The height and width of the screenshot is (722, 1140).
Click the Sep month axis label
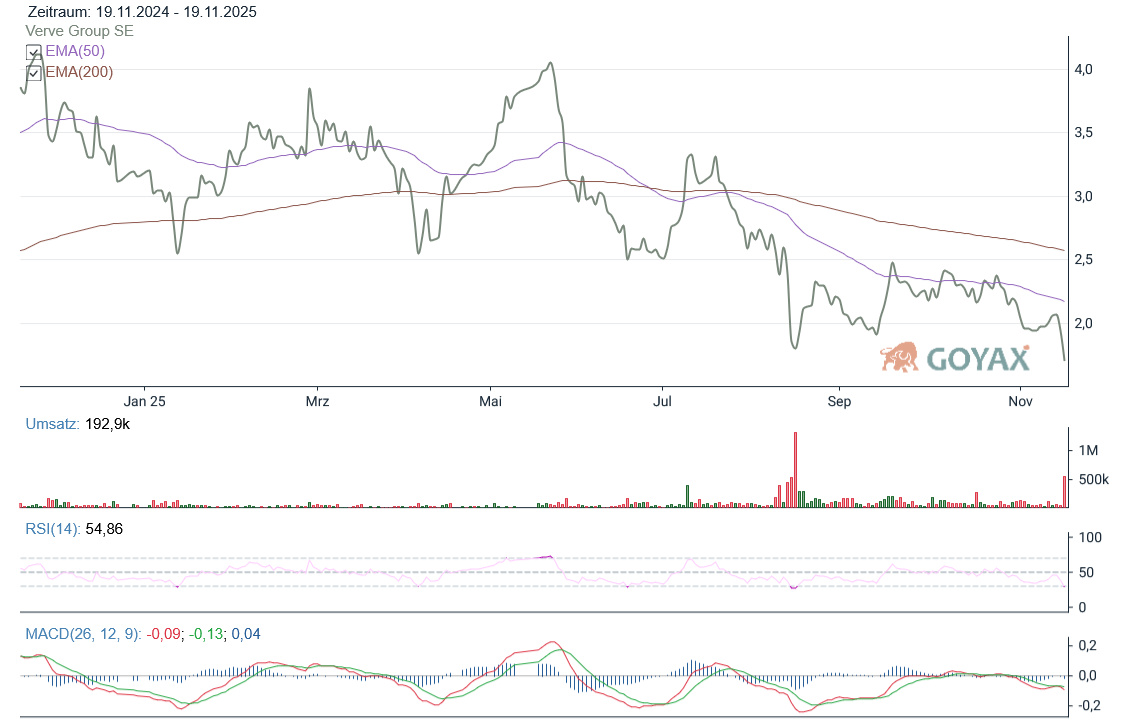tap(838, 401)
